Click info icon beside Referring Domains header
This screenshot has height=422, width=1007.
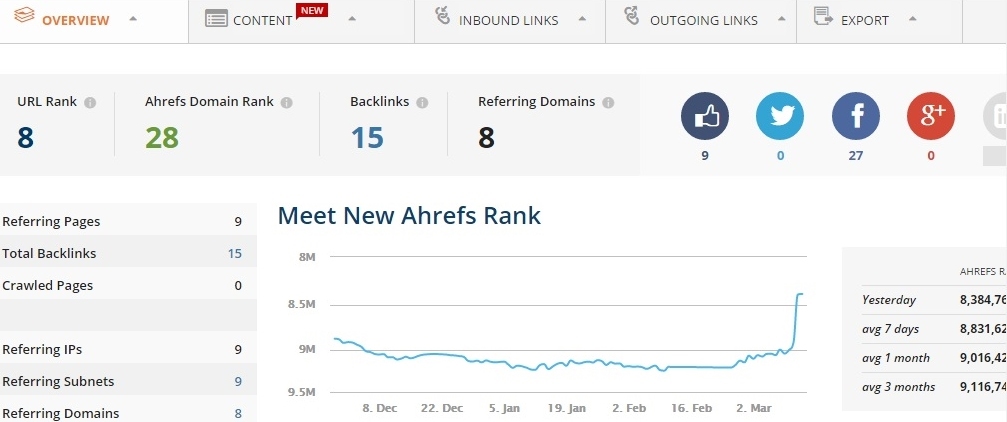click(608, 103)
